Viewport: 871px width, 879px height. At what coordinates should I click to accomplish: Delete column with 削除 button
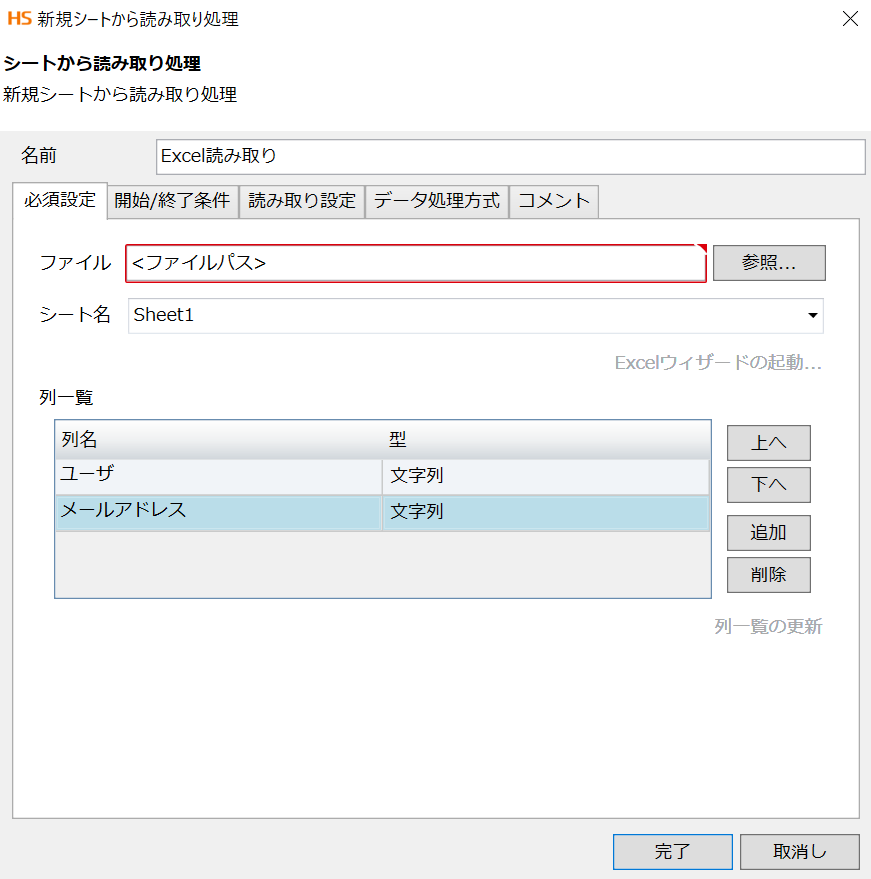(x=768, y=575)
